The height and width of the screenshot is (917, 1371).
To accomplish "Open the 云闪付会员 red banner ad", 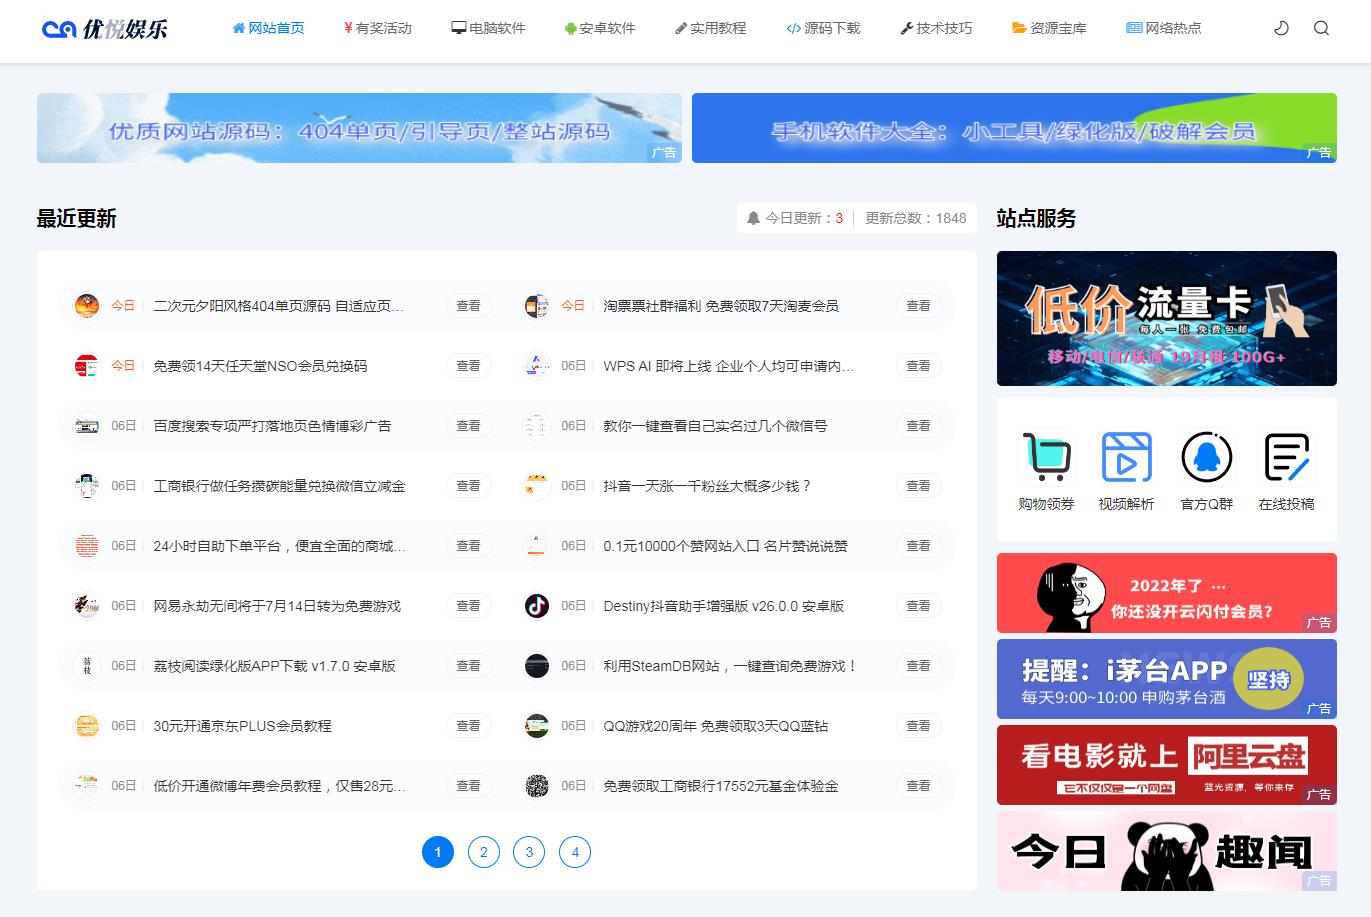I will point(1167,593).
